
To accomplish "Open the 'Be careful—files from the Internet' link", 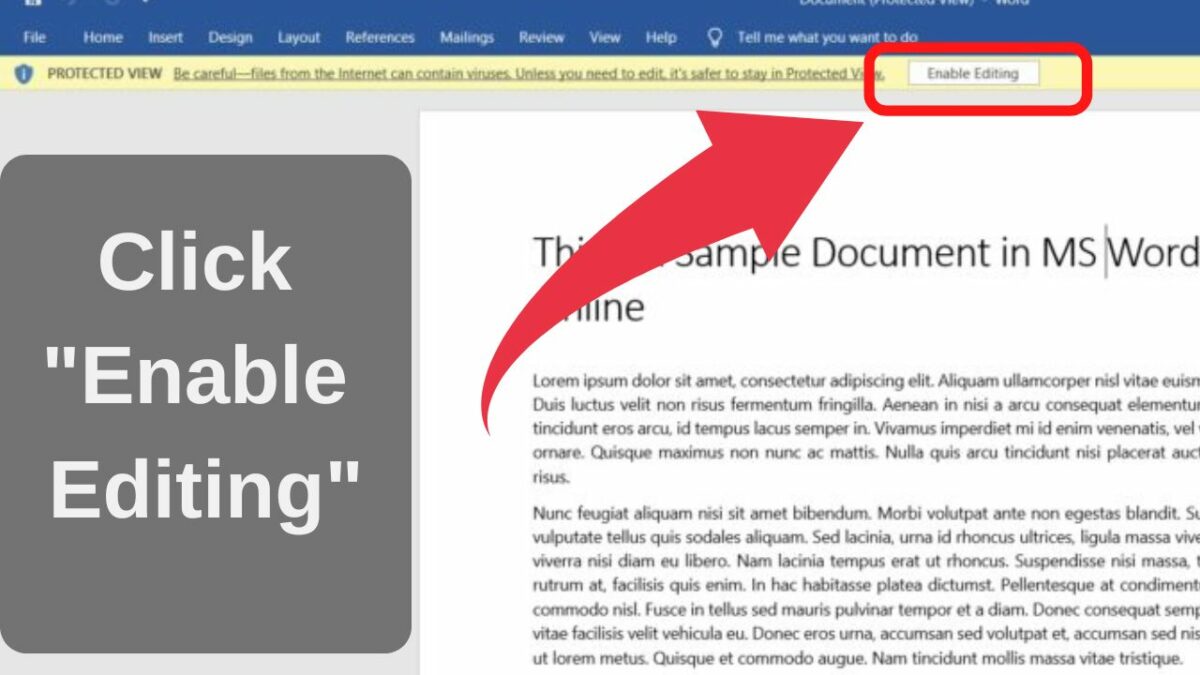I will click(528, 74).
